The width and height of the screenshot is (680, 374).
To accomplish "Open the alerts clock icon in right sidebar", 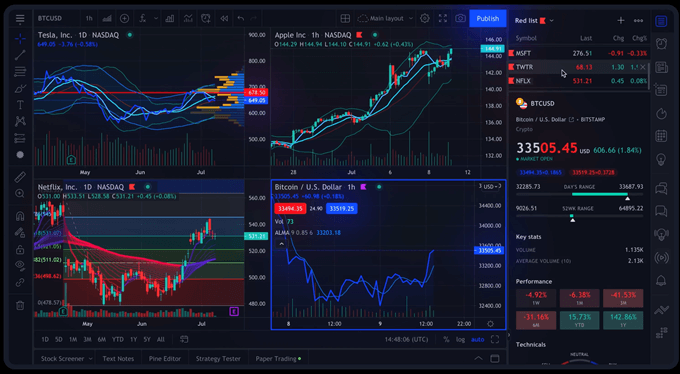I will coord(661,44).
